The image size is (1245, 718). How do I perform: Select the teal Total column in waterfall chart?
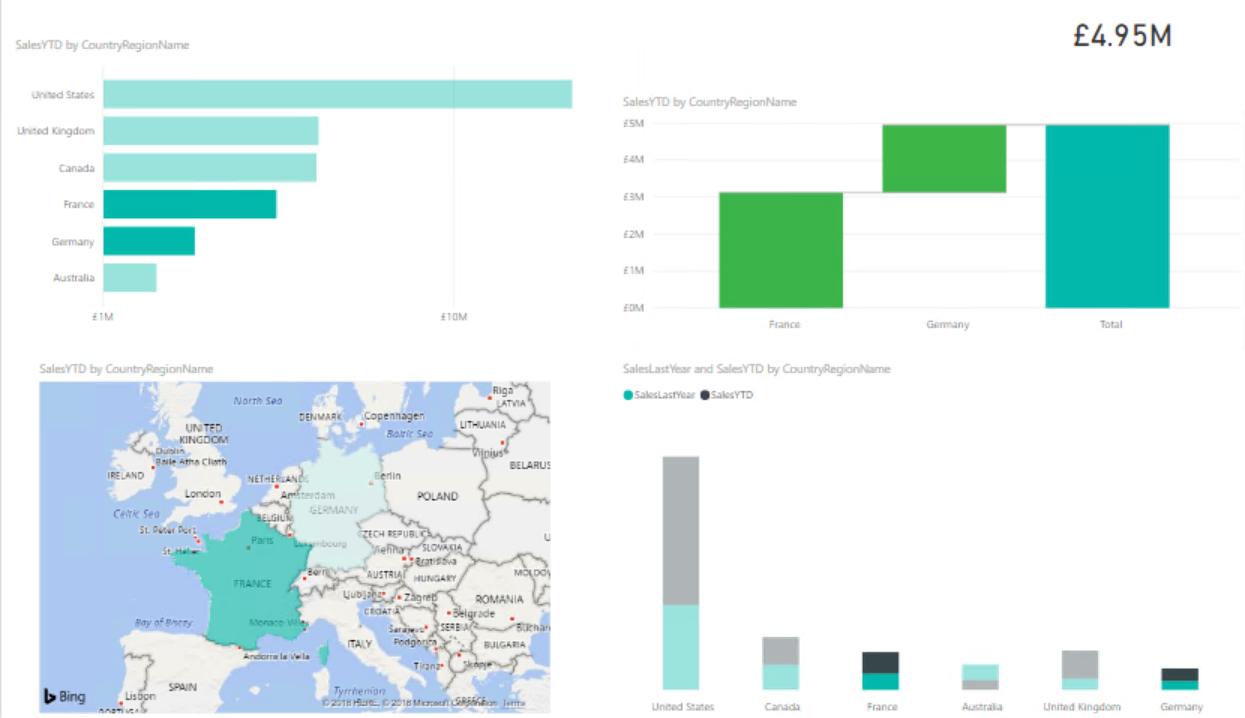[1107, 216]
